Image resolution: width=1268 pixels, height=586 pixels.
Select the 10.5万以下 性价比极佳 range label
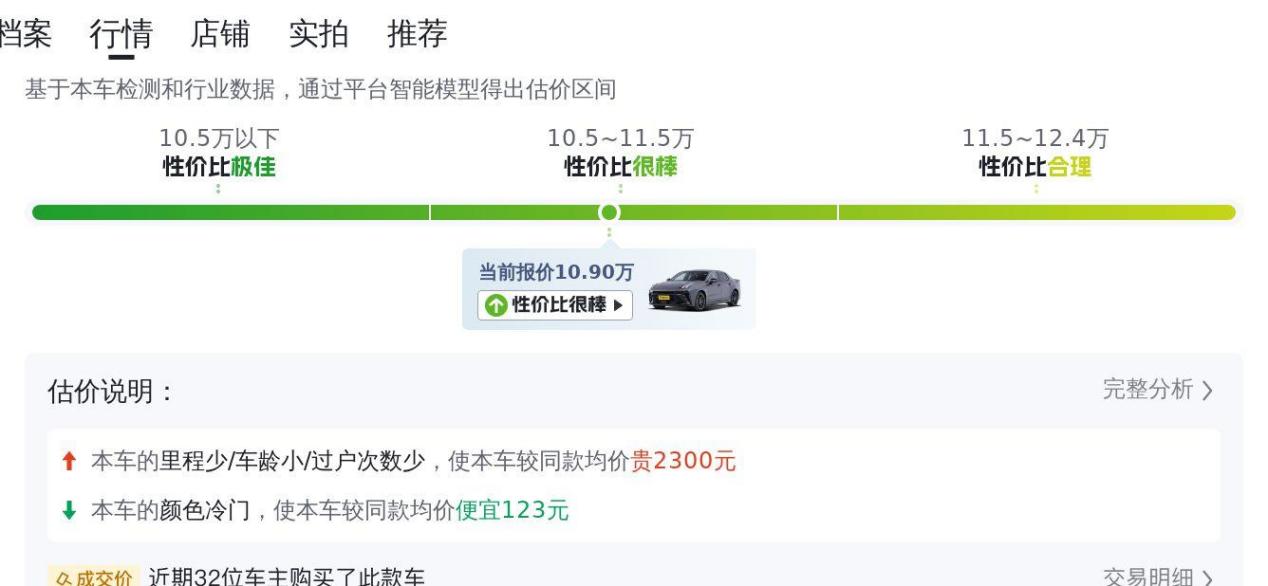pos(219,153)
